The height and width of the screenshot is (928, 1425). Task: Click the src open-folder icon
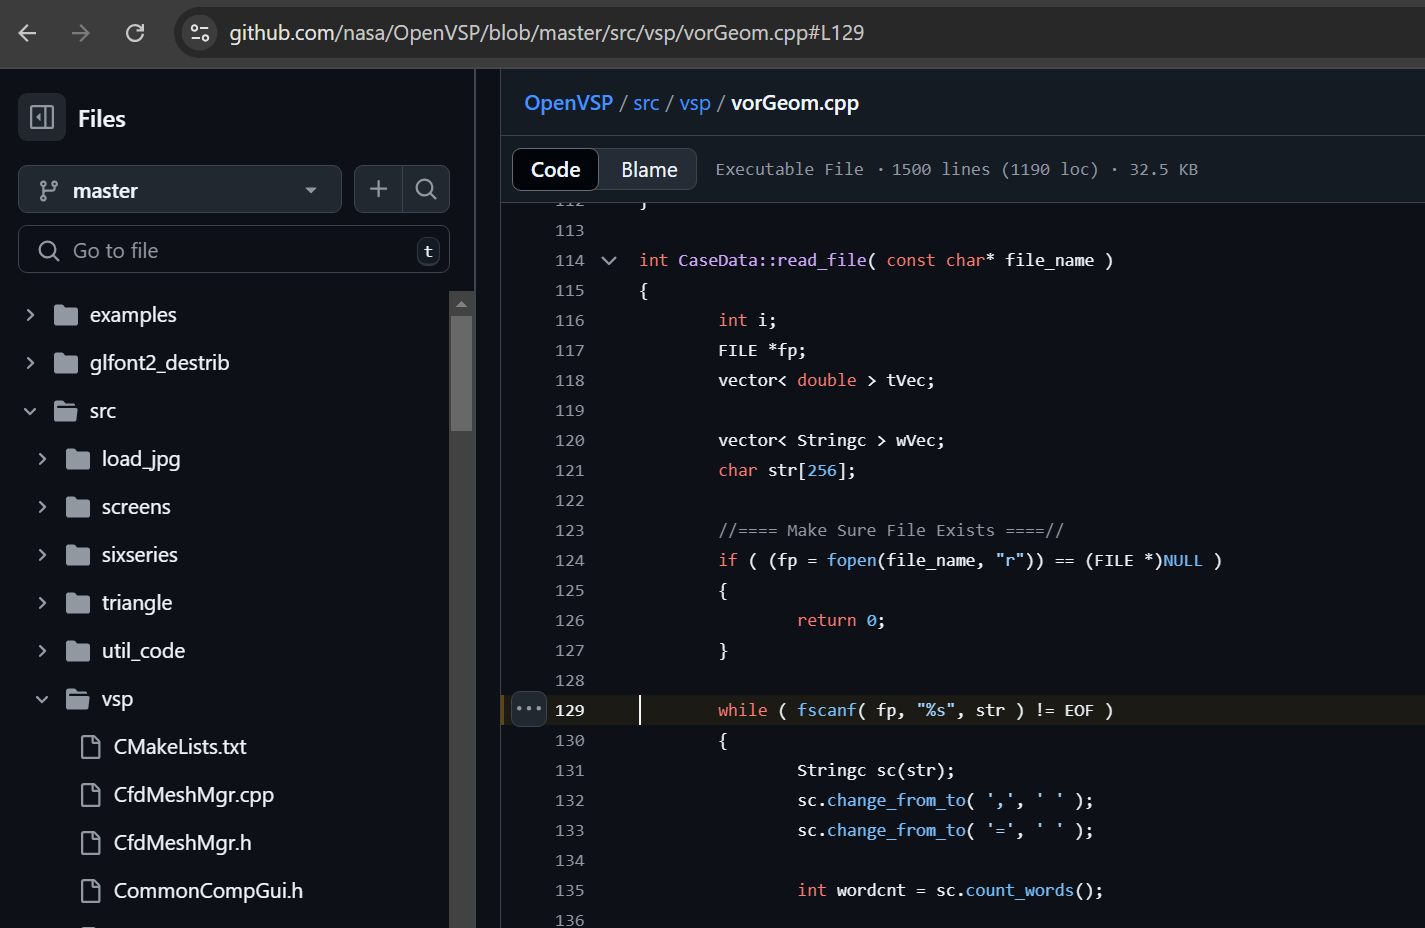click(66, 411)
